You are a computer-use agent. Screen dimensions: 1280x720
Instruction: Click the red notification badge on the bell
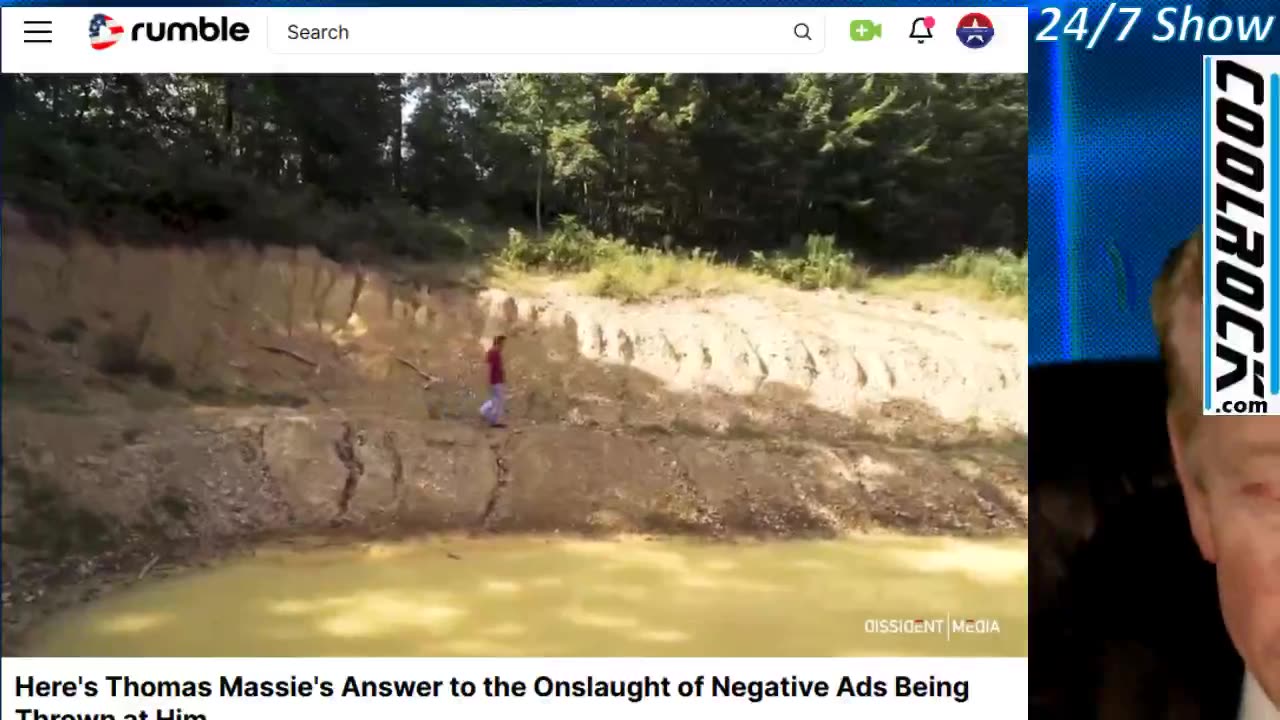point(930,21)
